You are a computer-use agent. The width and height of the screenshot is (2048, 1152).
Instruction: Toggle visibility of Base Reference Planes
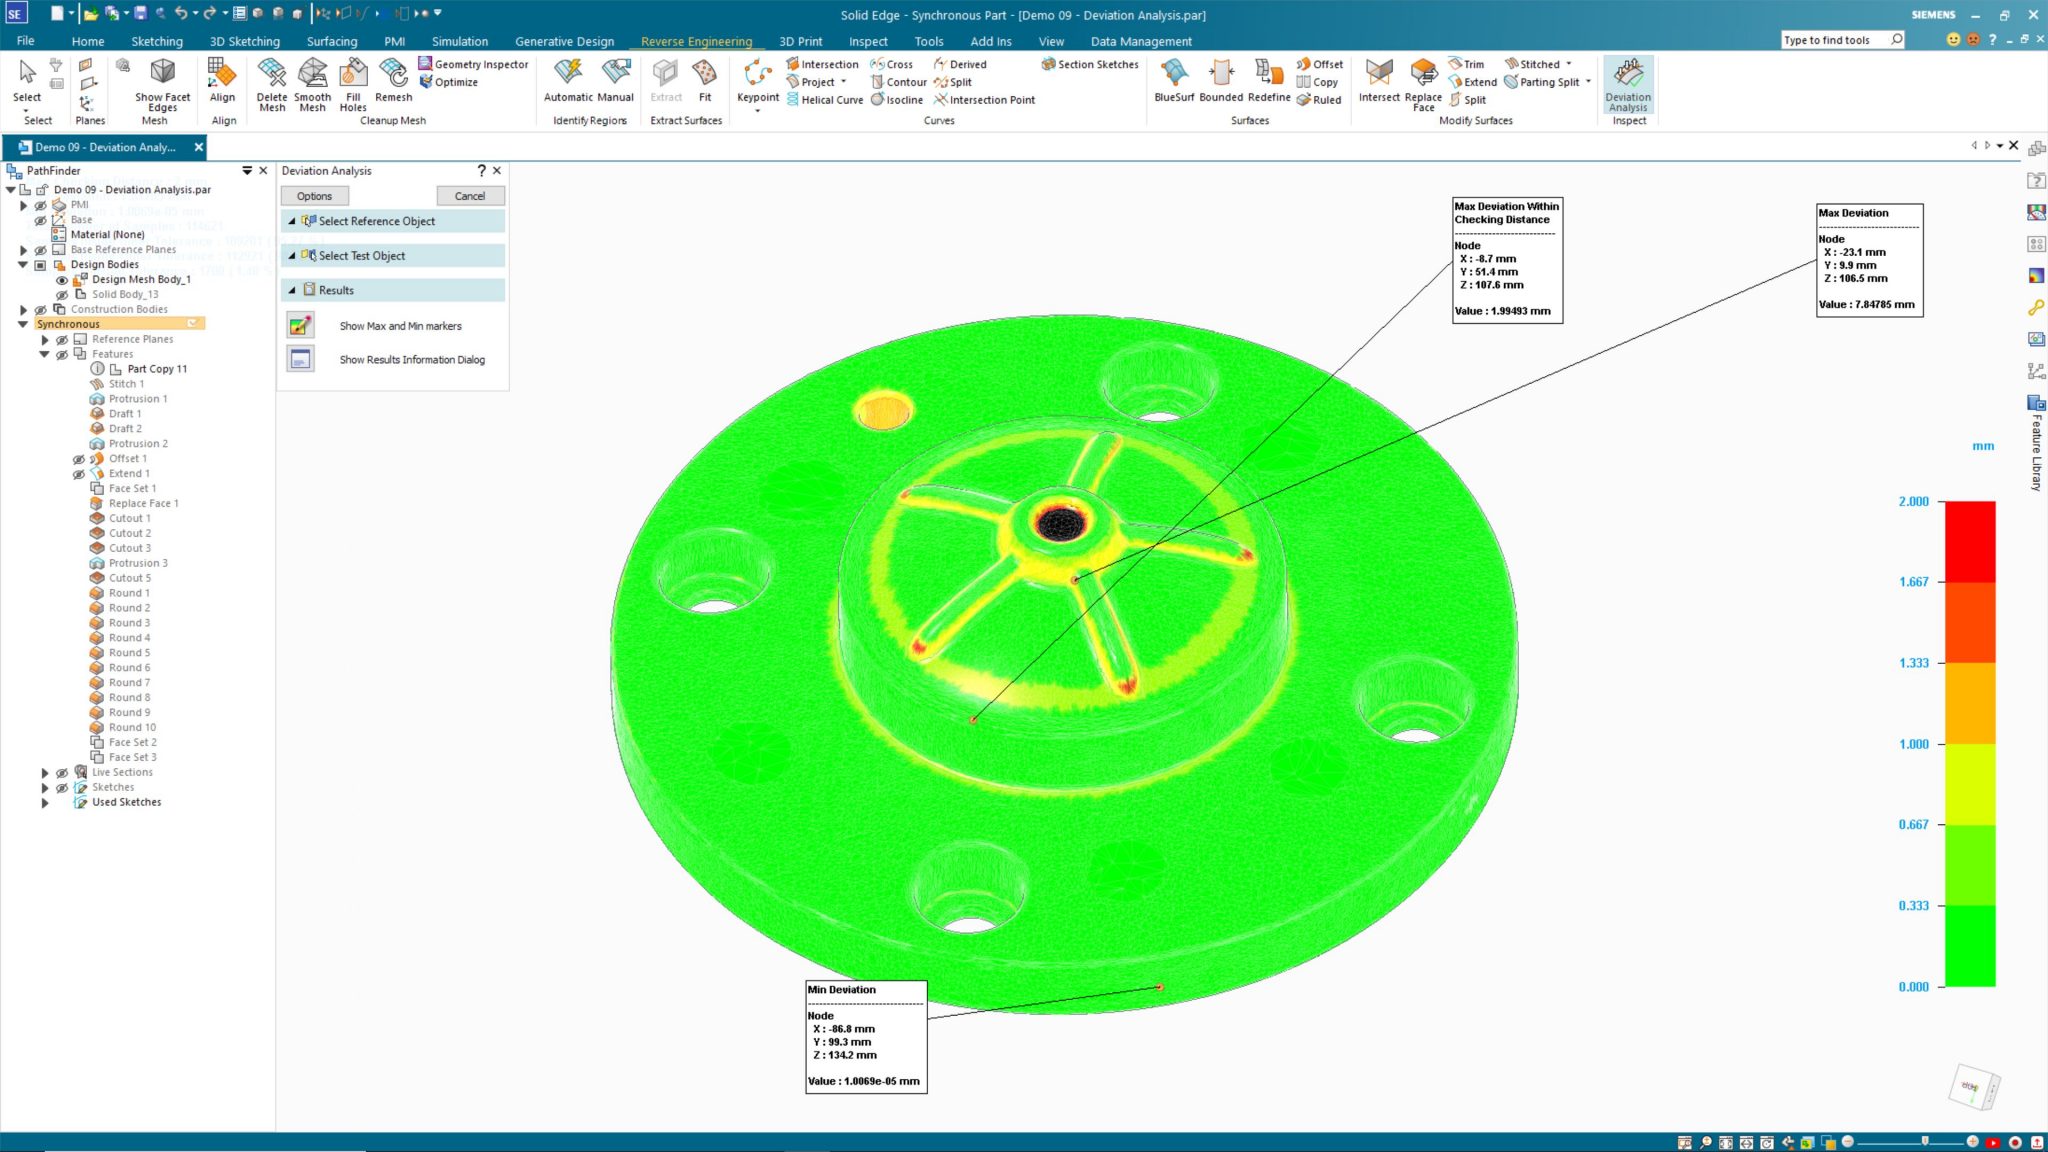point(41,250)
